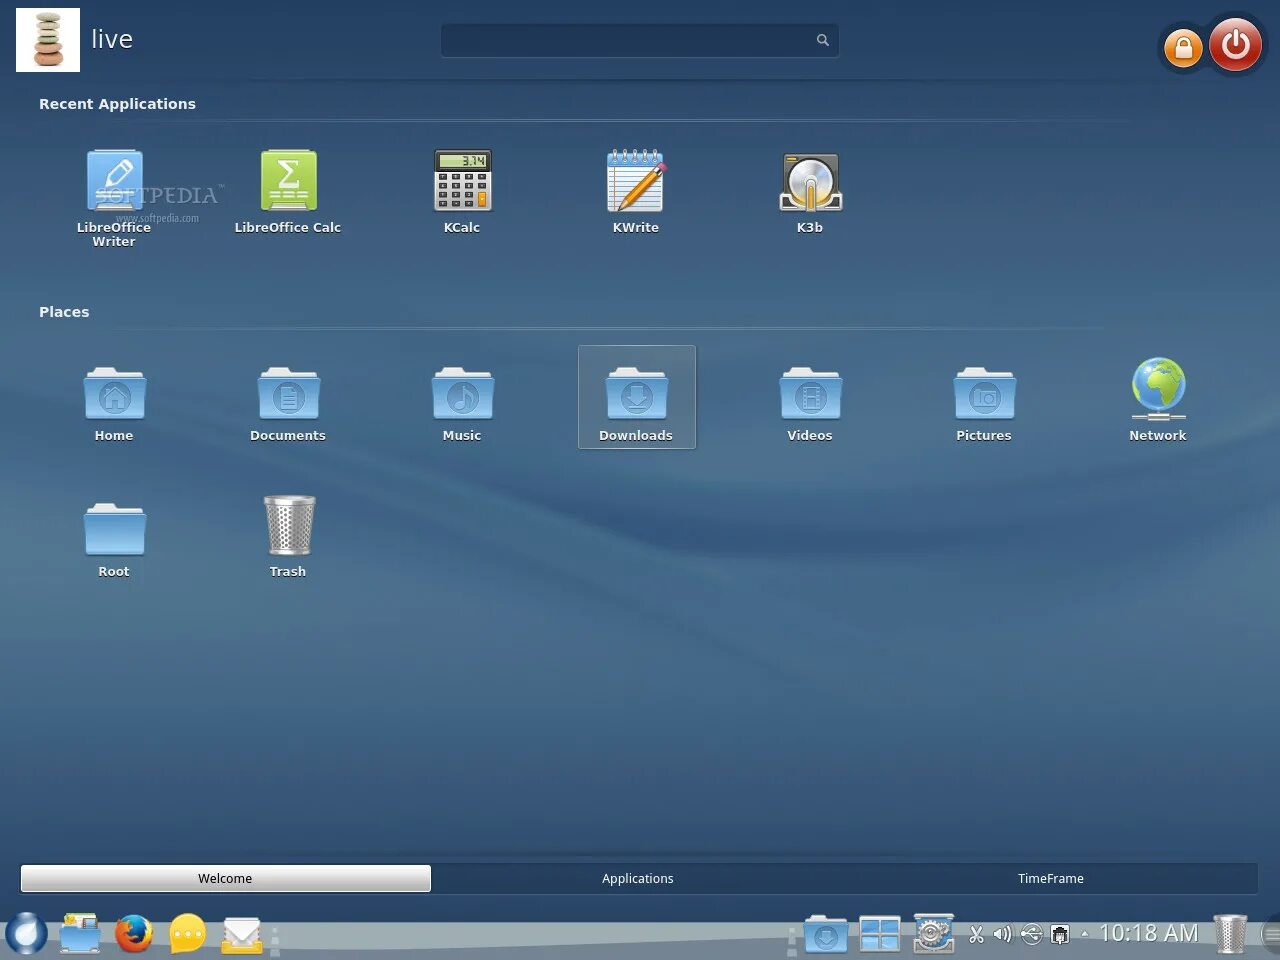Open the USB device notifier icon
Image resolution: width=1280 pixels, height=960 pixels.
tap(1031, 934)
